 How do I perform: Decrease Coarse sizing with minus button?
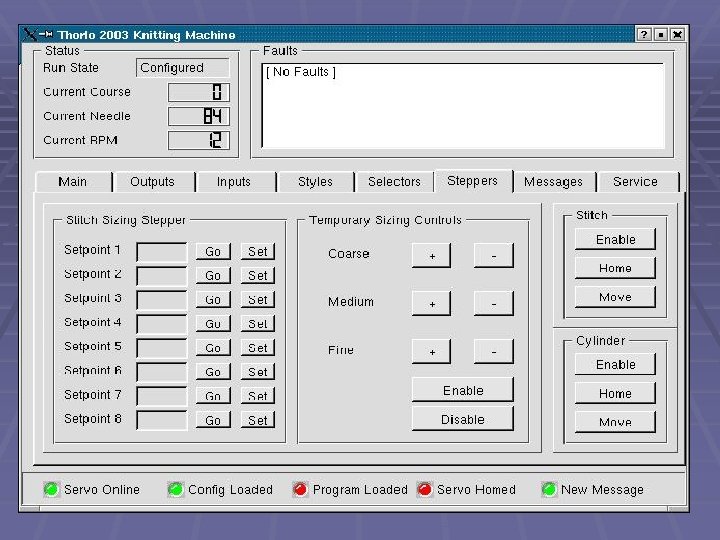[494, 256]
